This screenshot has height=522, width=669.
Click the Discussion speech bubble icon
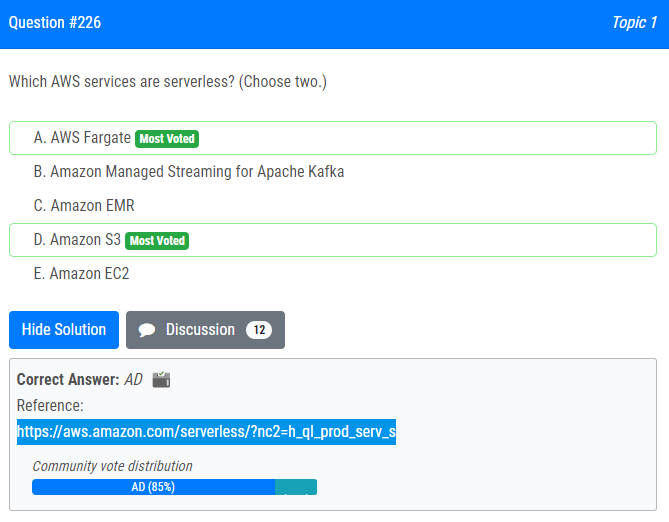coord(147,330)
